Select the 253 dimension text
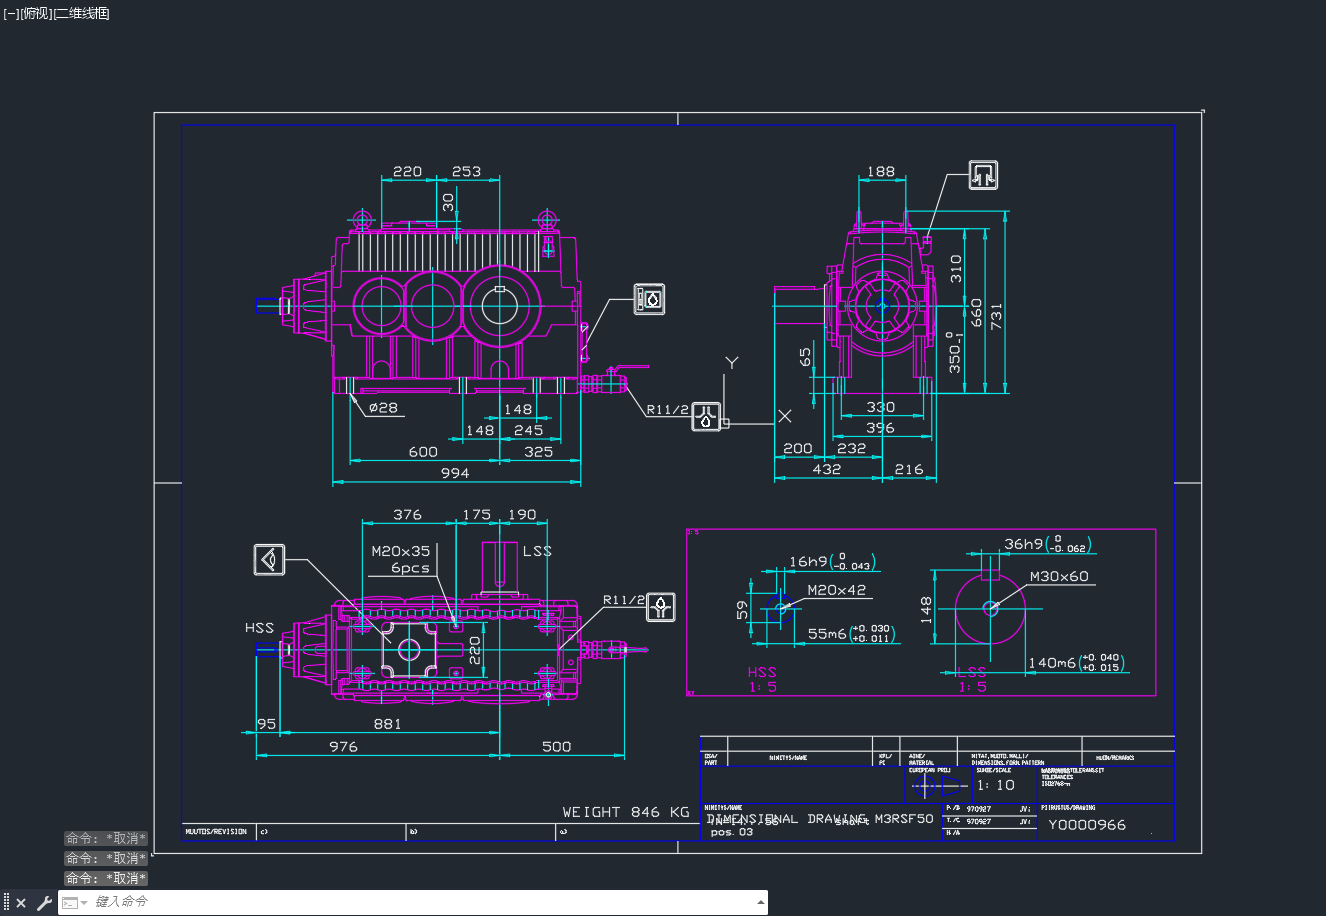 pyautogui.click(x=467, y=172)
